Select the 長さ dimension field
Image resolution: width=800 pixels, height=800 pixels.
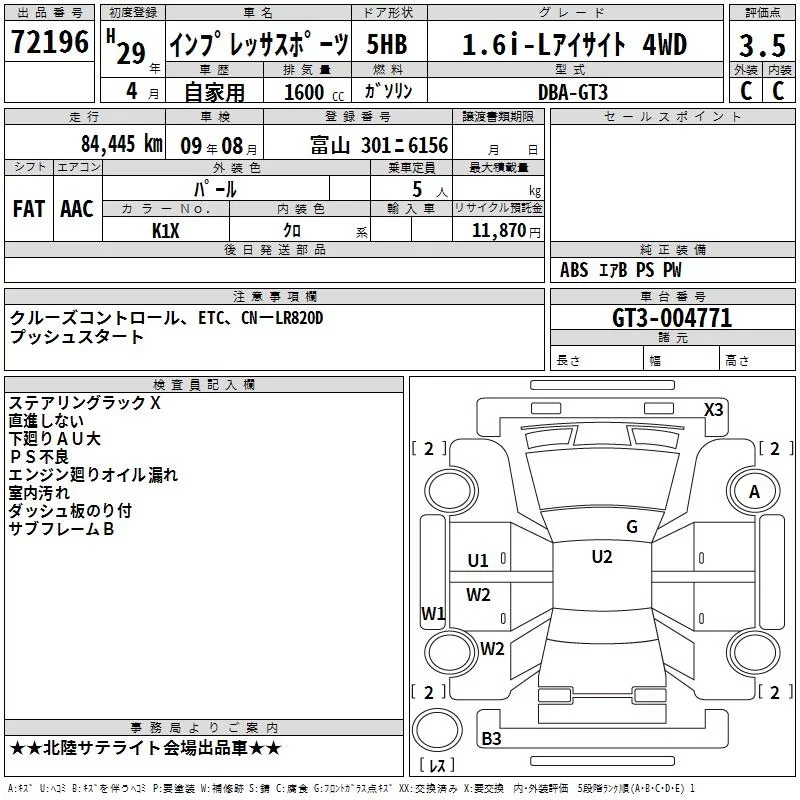pos(596,360)
